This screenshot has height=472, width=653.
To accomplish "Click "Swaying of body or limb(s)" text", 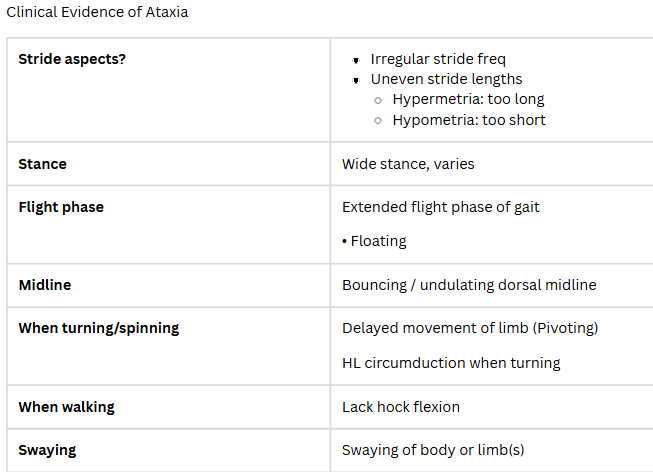I will pyautogui.click(x=433, y=450).
